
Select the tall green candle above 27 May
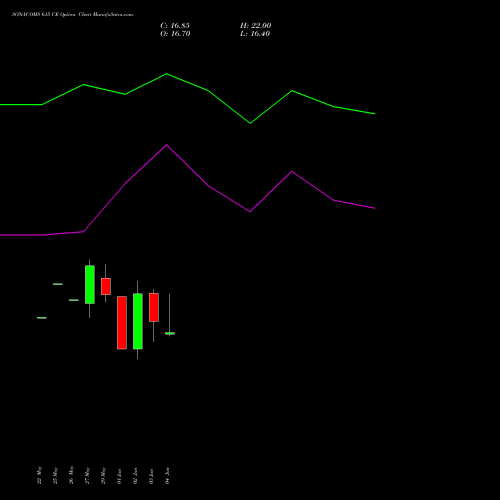point(90,285)
